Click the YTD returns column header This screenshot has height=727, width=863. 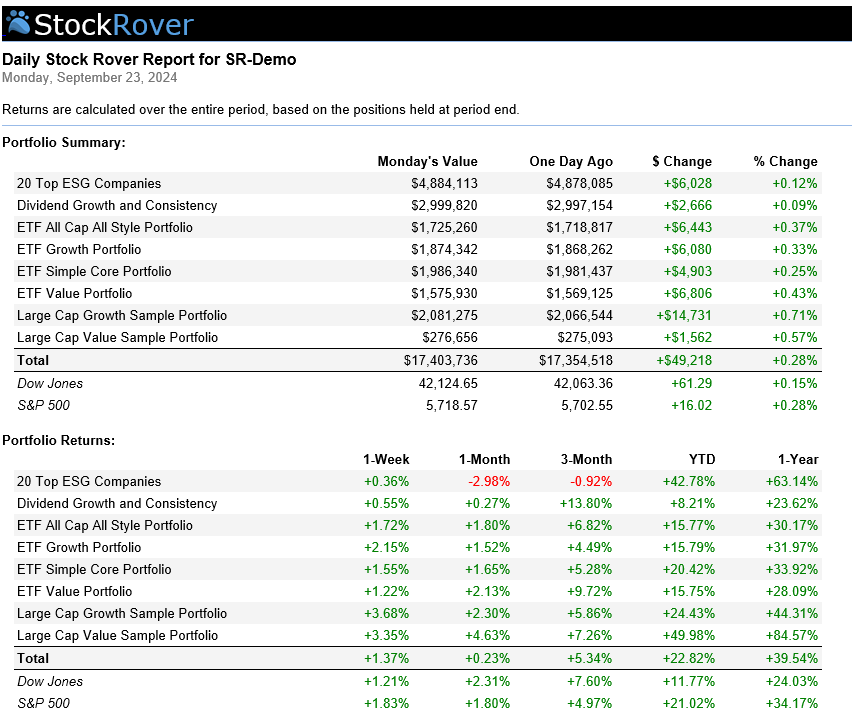coord(702,459)
